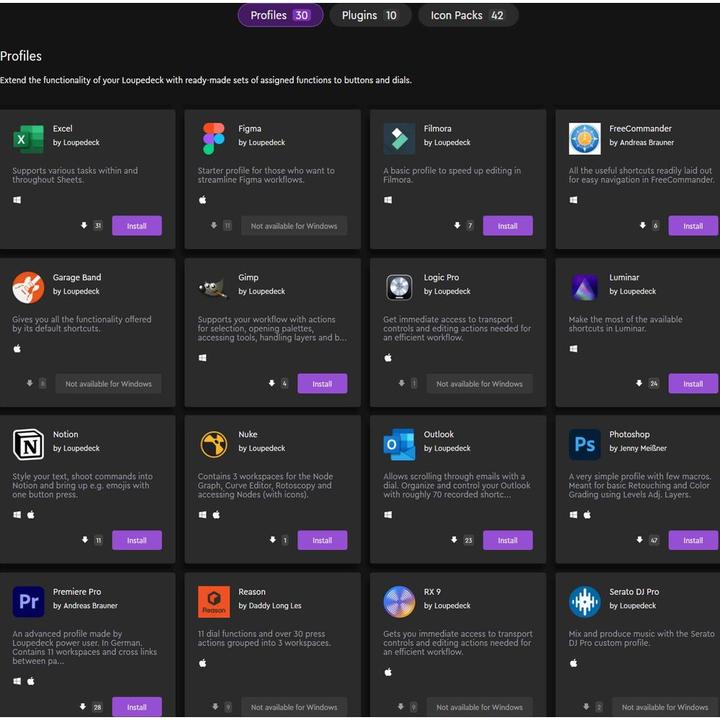This screenshot has height=720, width=720.
Task: Click the Apple icon on Premiere Pro card
Action: (31, 681)
